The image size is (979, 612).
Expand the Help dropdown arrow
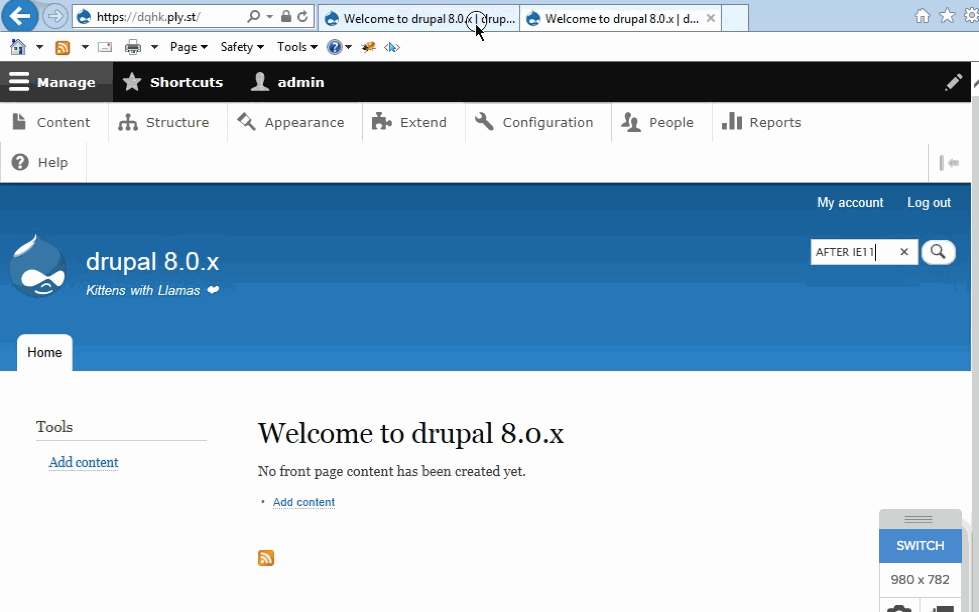pos(348,47)
